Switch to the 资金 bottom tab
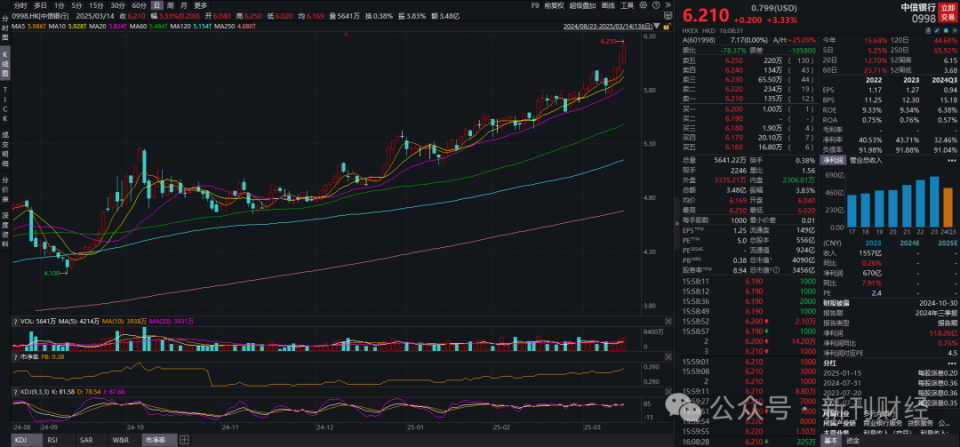 (x=852, y=440)
